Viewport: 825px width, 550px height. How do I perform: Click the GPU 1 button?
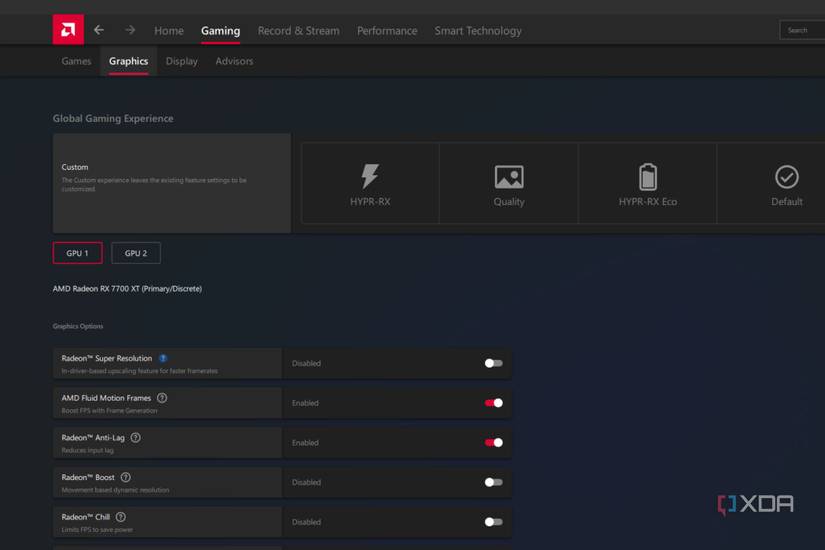click(77, 253)
